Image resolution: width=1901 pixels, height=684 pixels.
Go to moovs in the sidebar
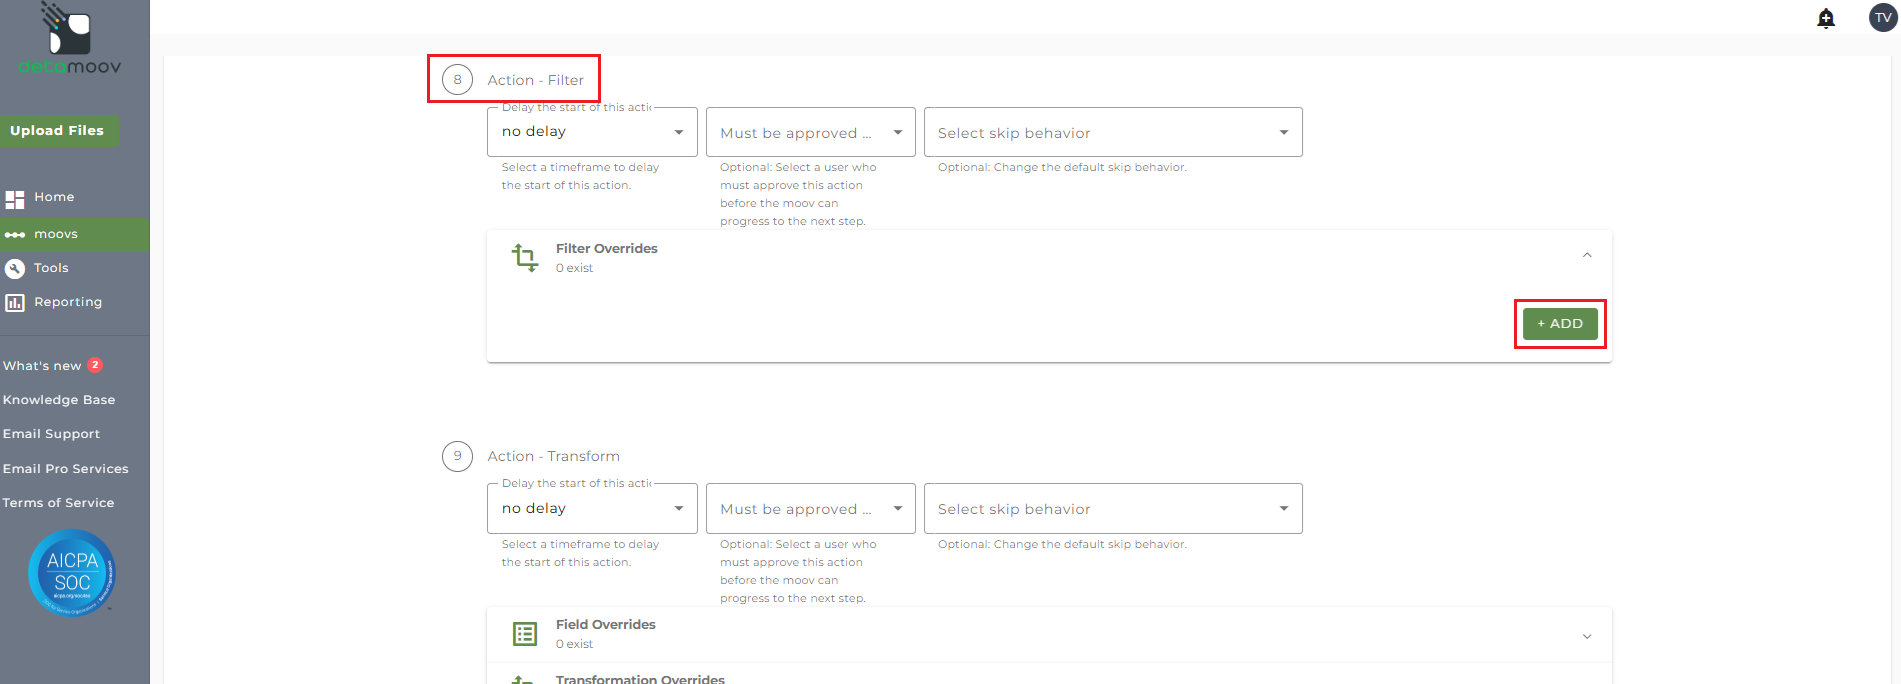click(56, 234)
